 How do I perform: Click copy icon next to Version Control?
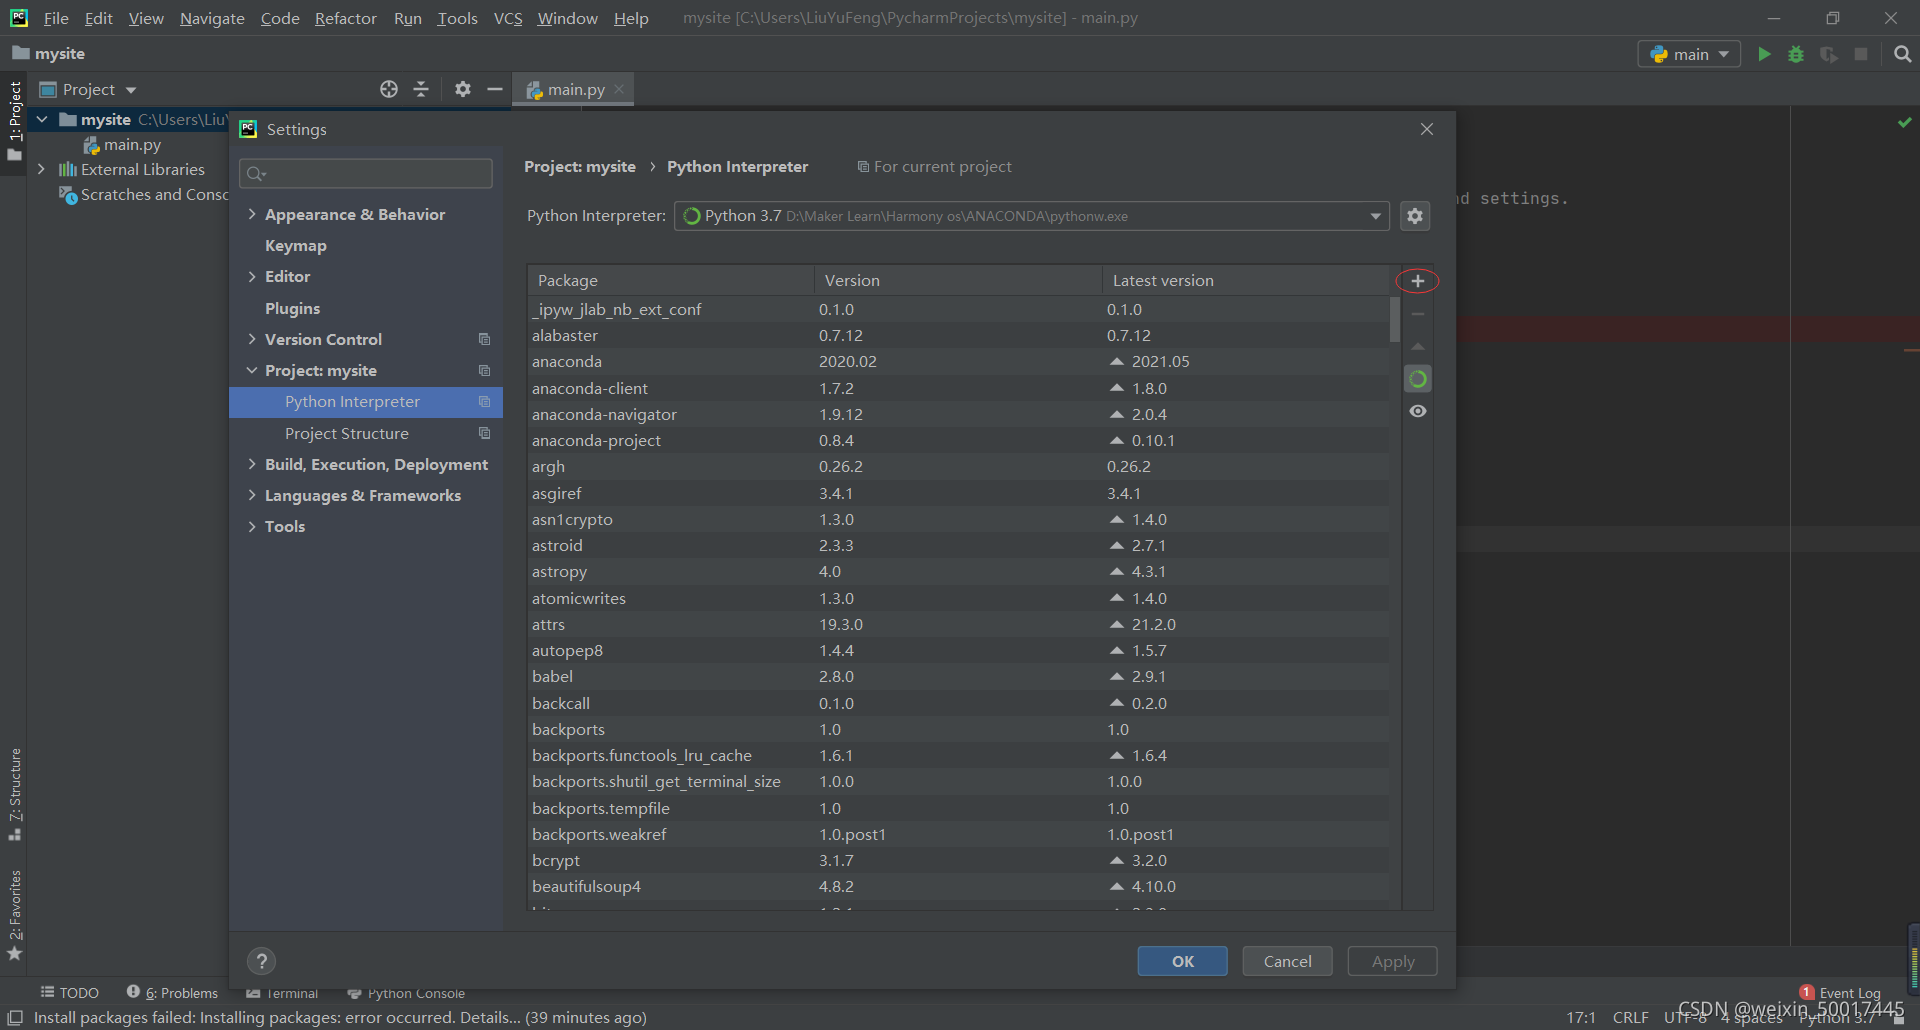pos(484,339)
